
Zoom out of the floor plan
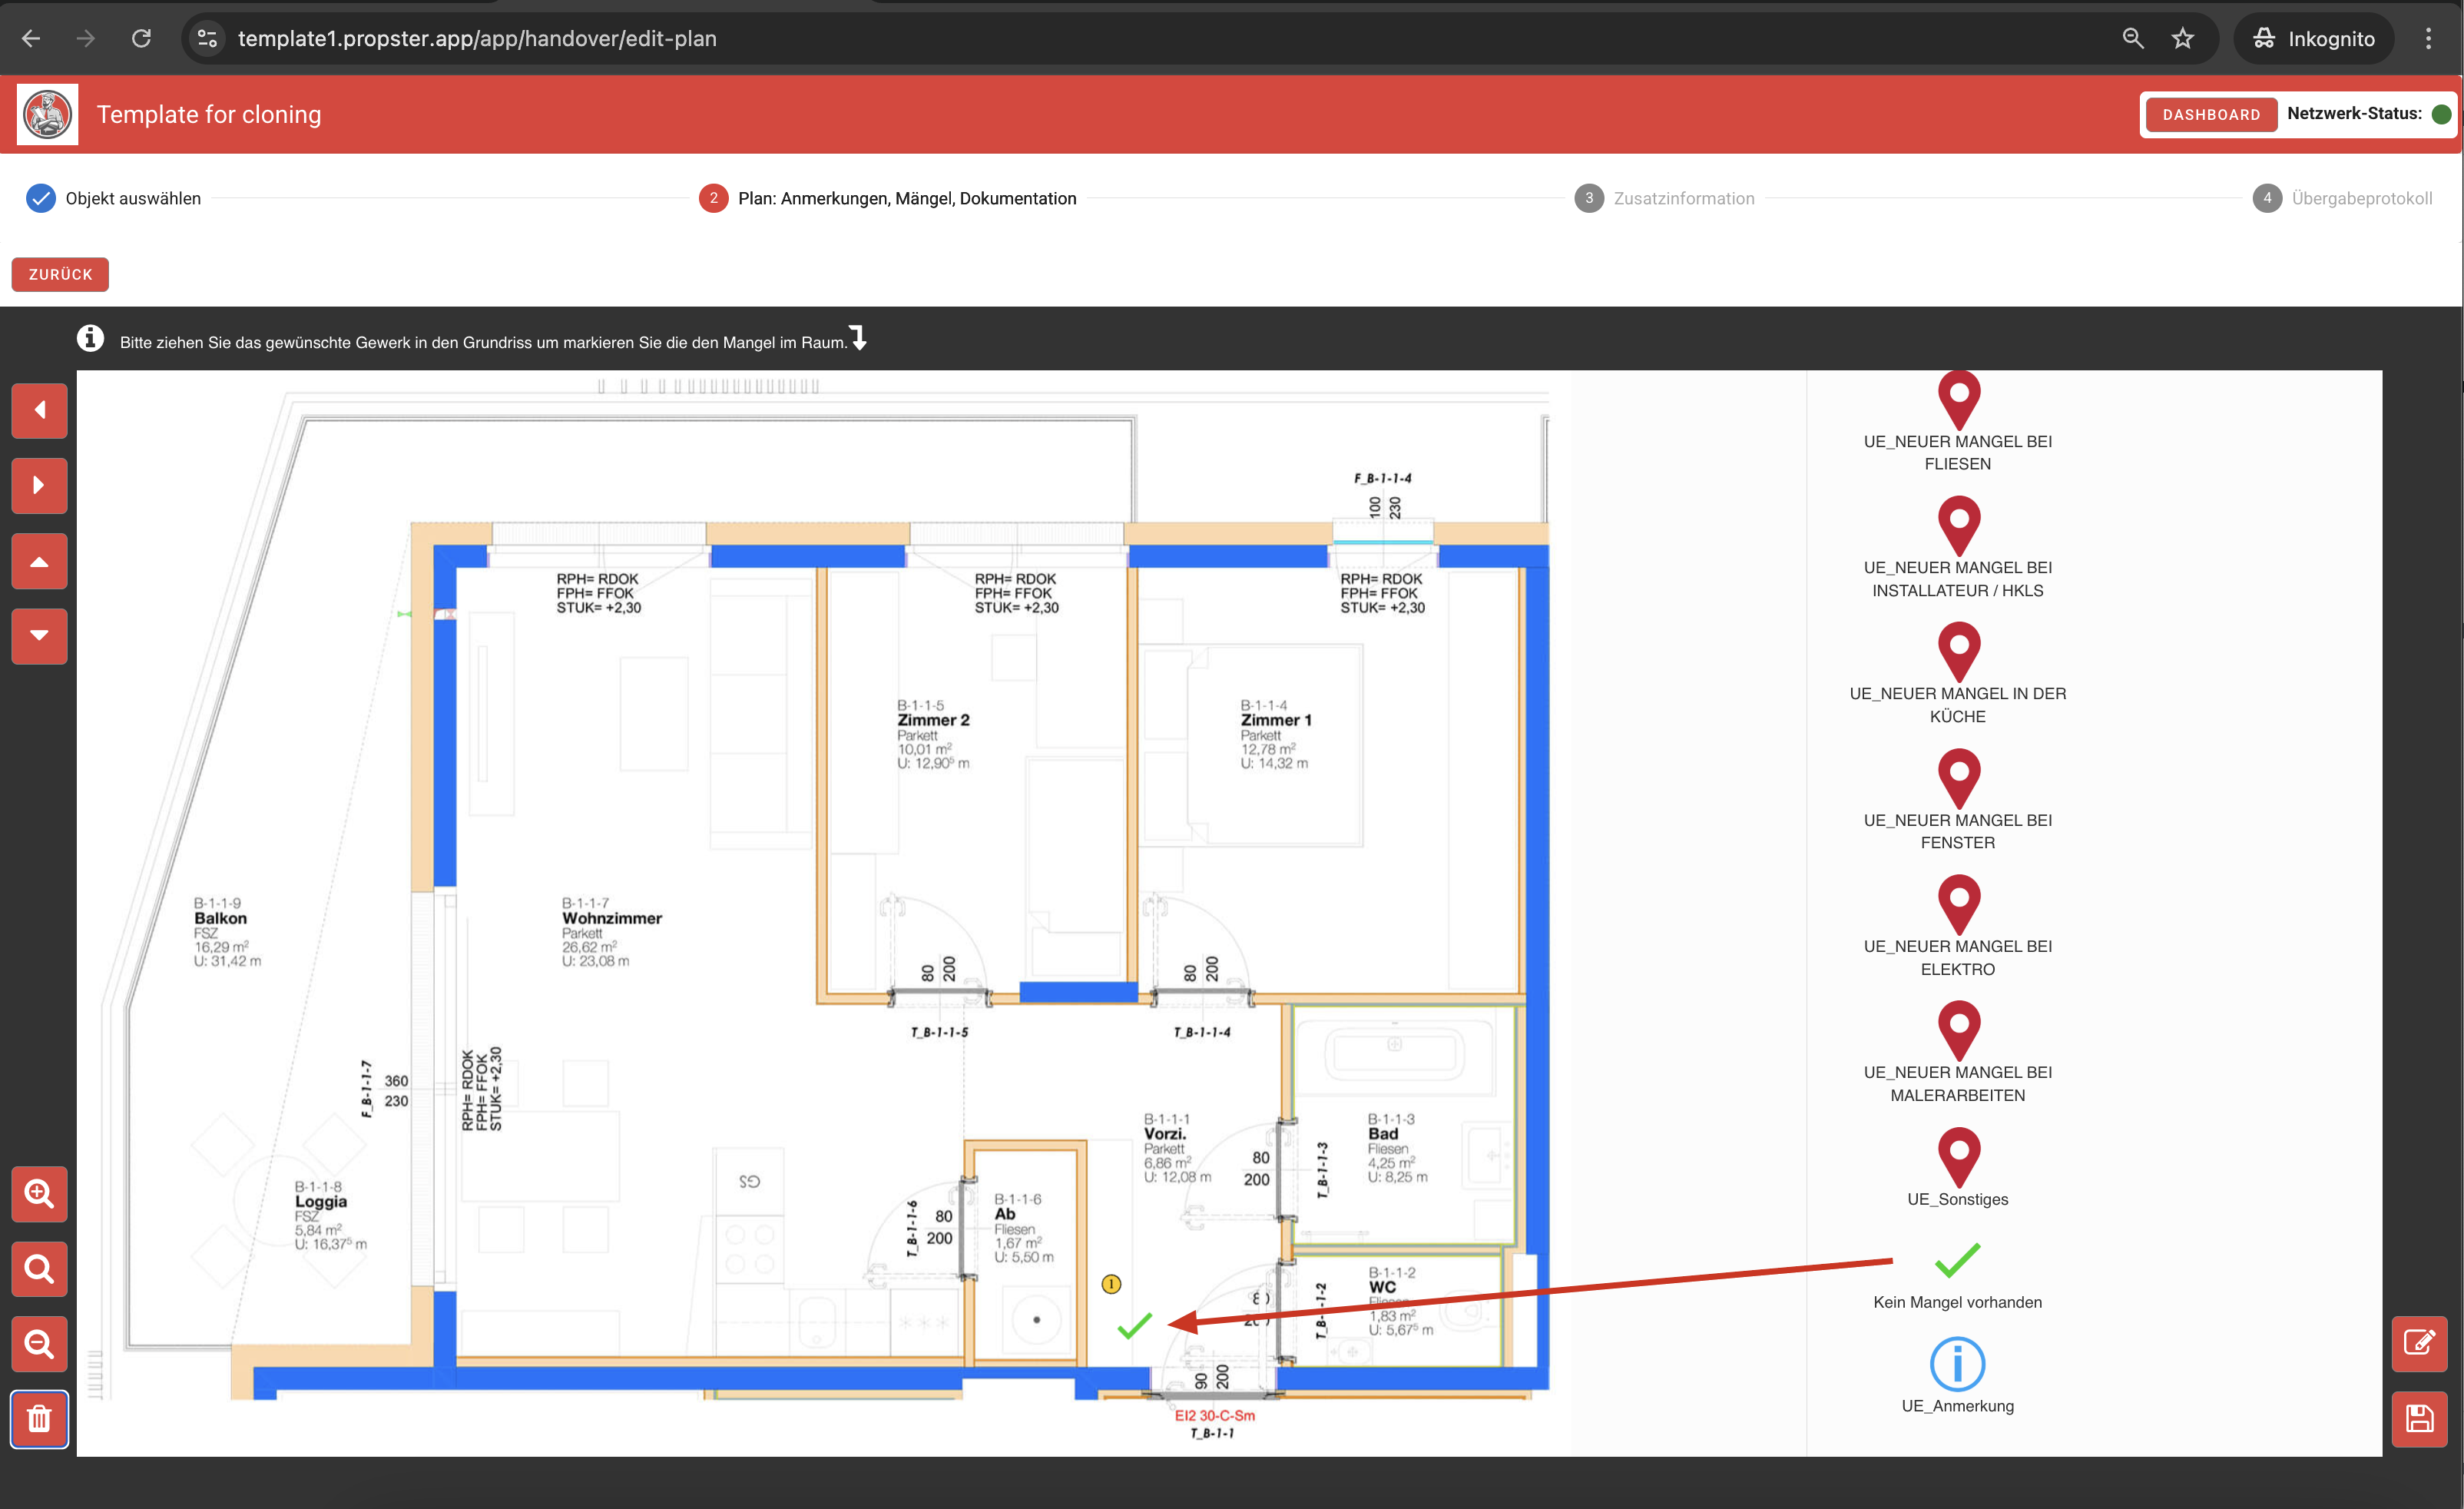point(39,1343)
